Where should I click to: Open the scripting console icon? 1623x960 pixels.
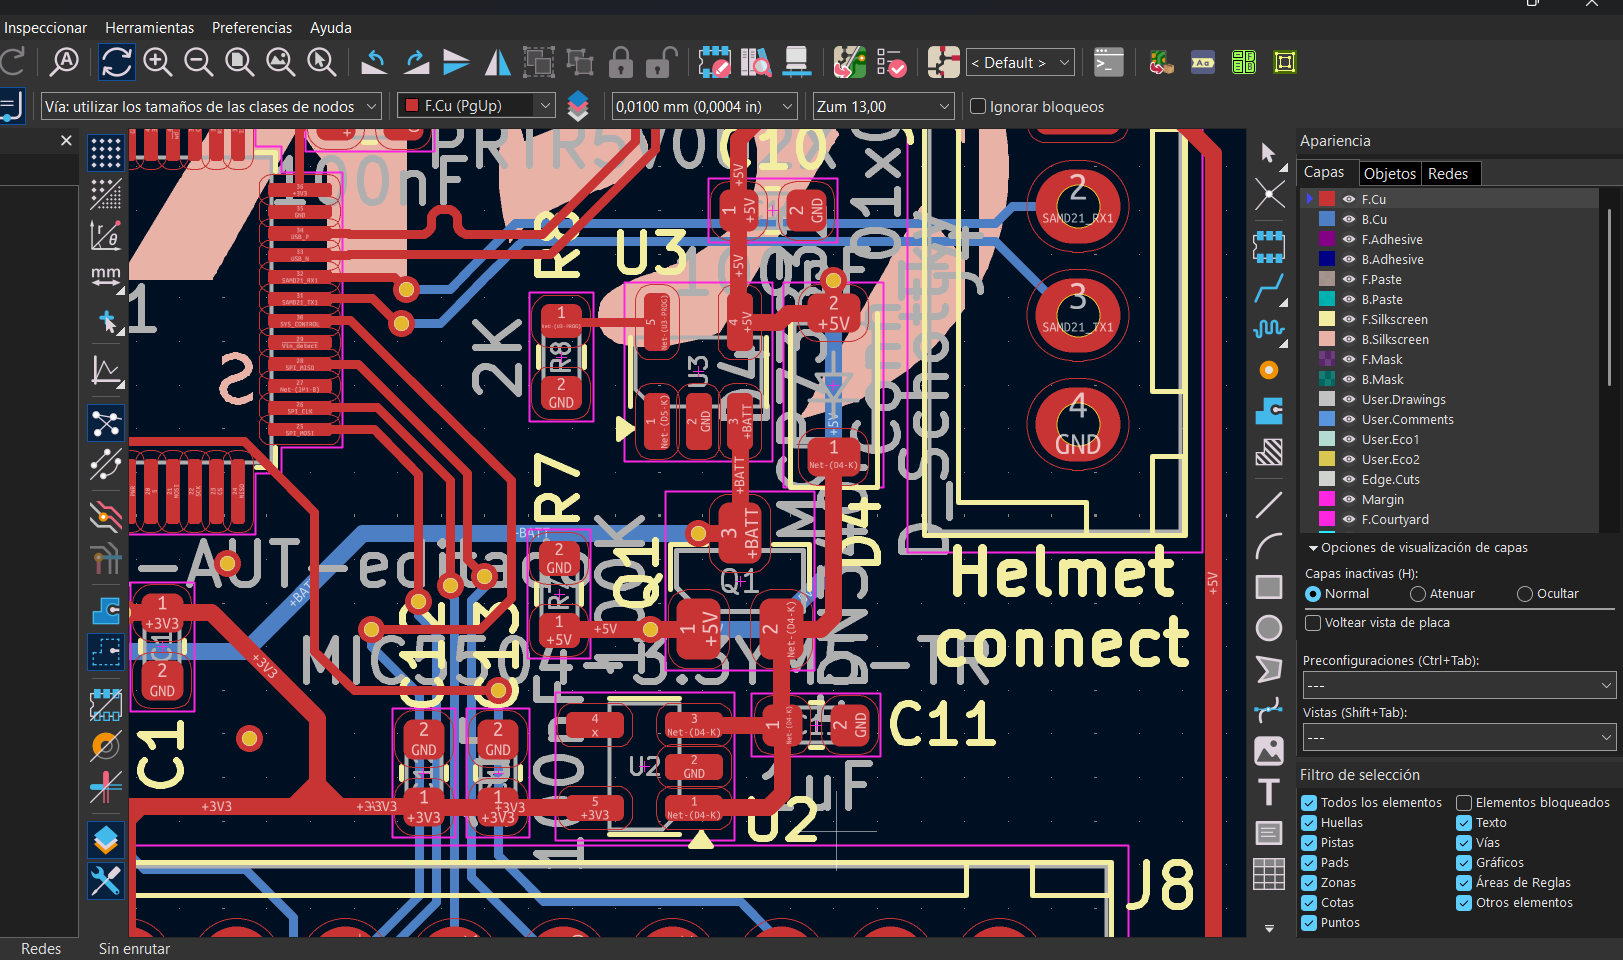coord(1108,63)
